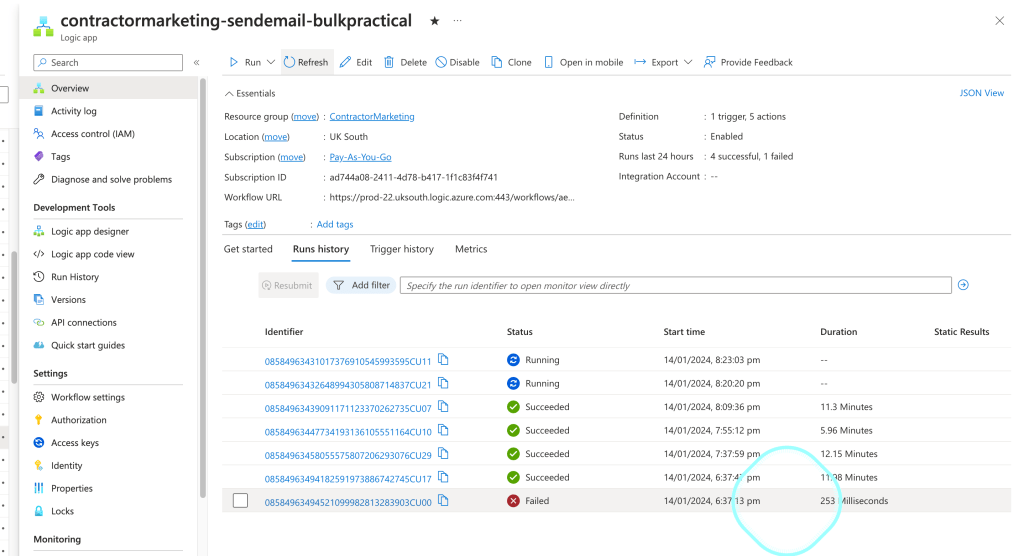The width and height of the screenshot is (1024, 556).
Task: Switch to Trigger history tab
Action: [402, 249]
